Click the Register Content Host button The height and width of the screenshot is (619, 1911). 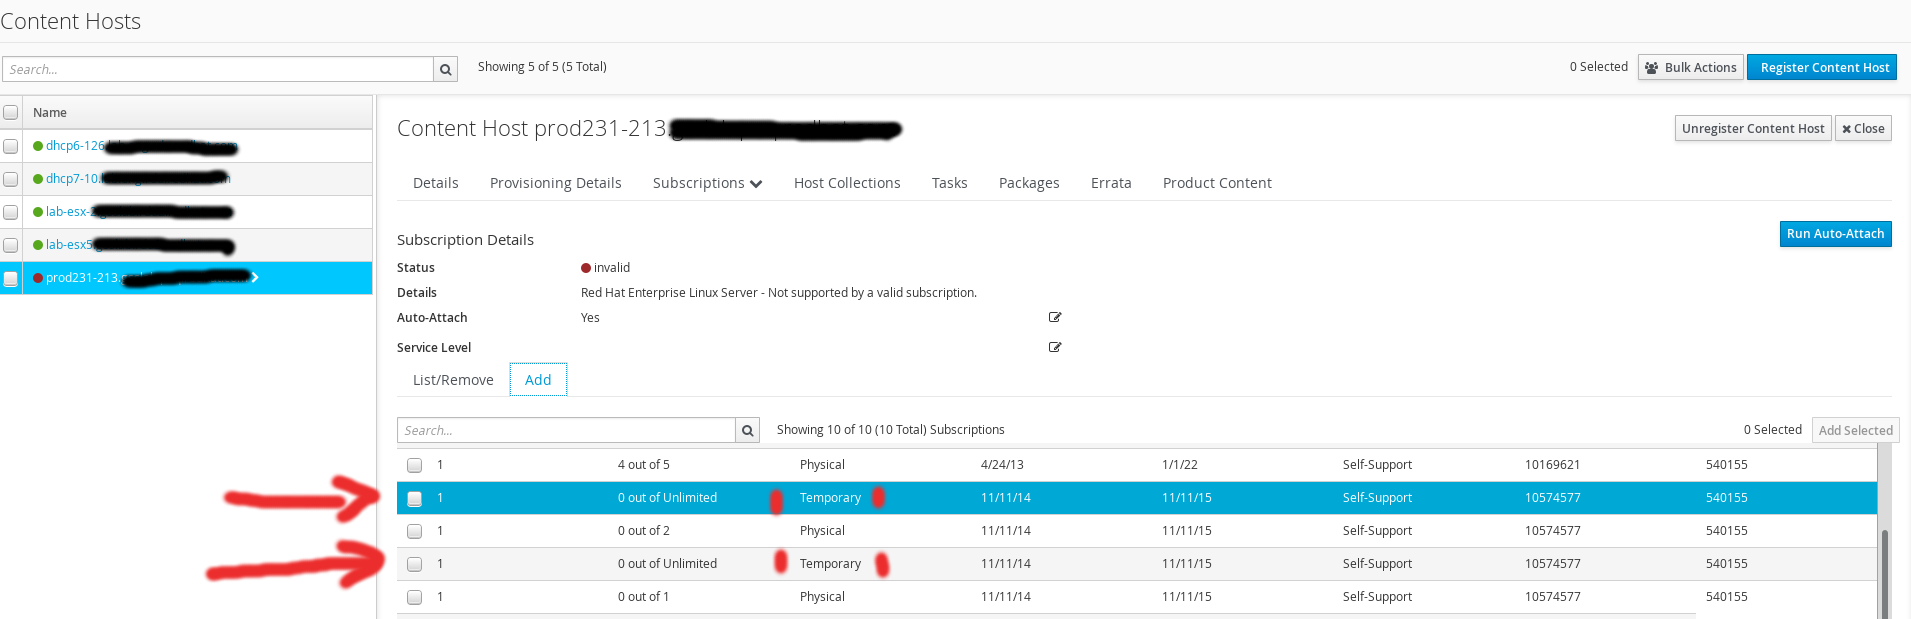(x=1824, y=68)
